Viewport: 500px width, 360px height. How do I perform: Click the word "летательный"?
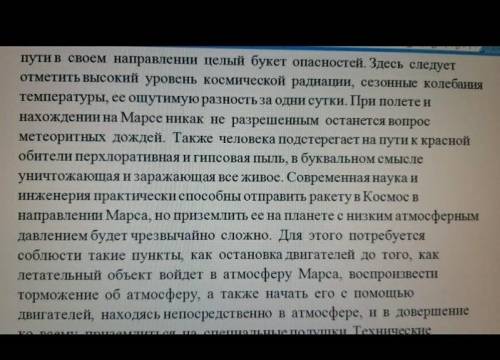59,275
